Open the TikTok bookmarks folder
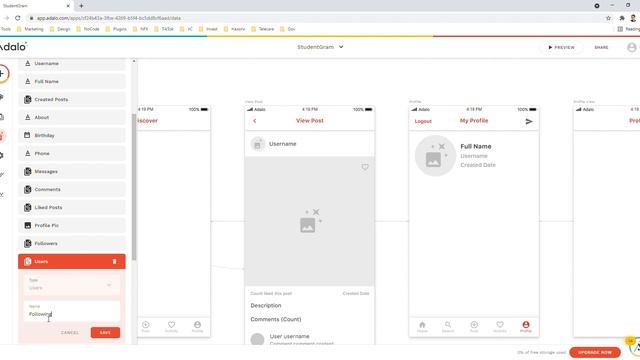This screenshot has height=360, width=640. (164, 29)
